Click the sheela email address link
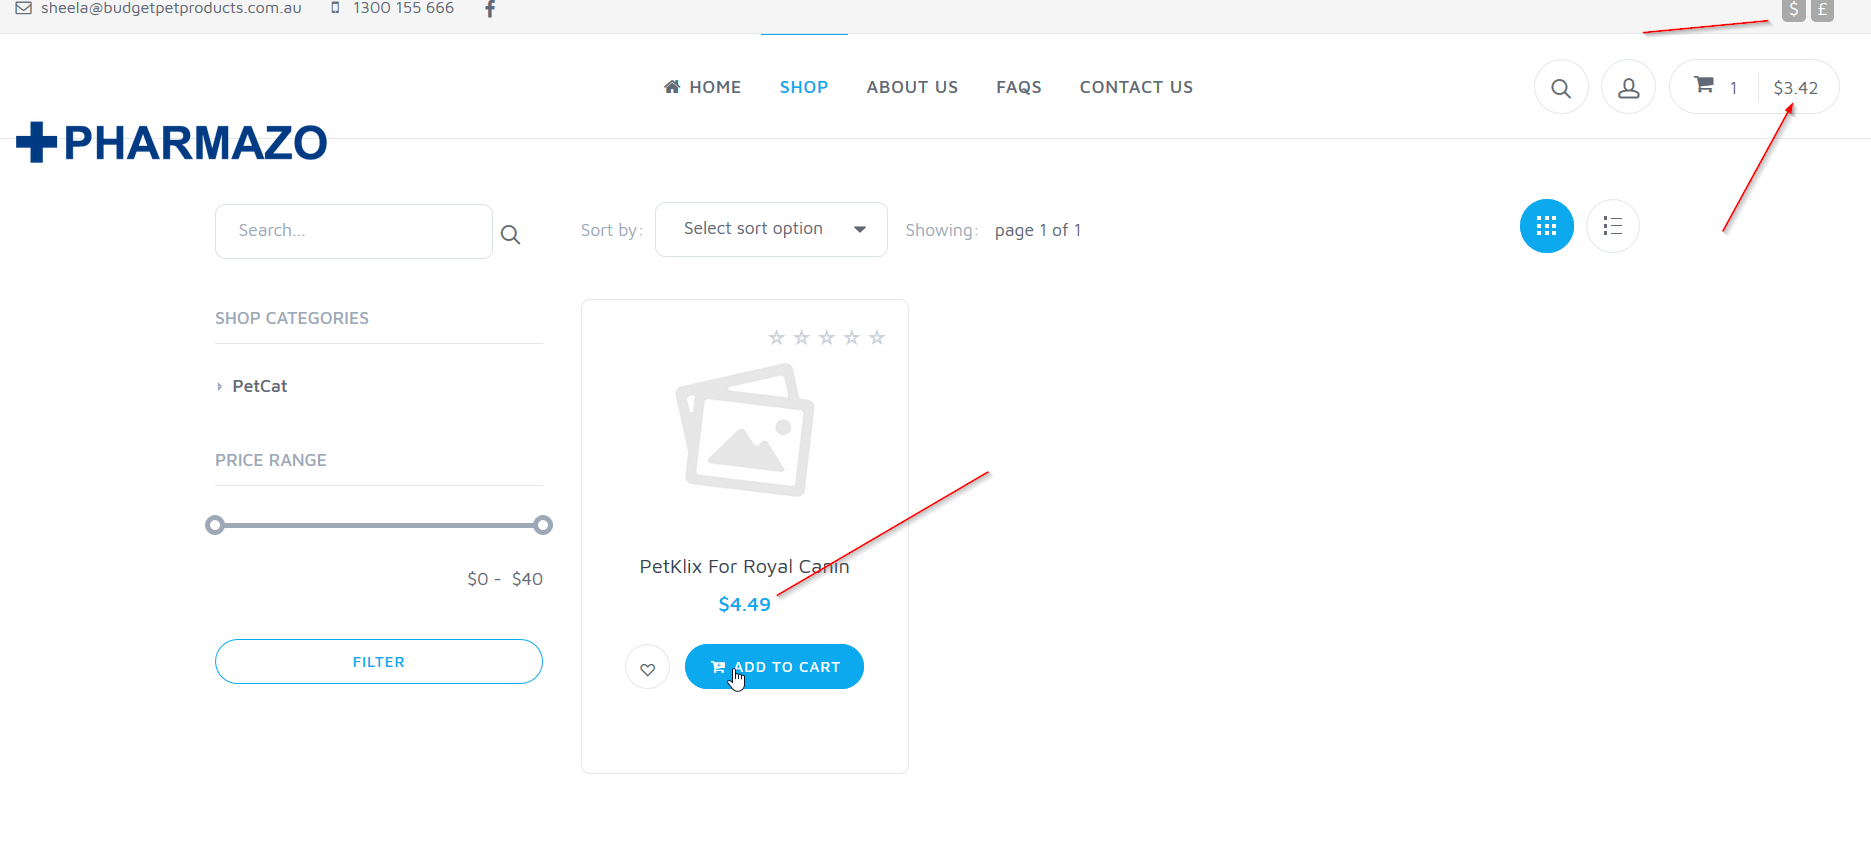The height and width of the screenshot is (854, 1871). tap(171, 8)
